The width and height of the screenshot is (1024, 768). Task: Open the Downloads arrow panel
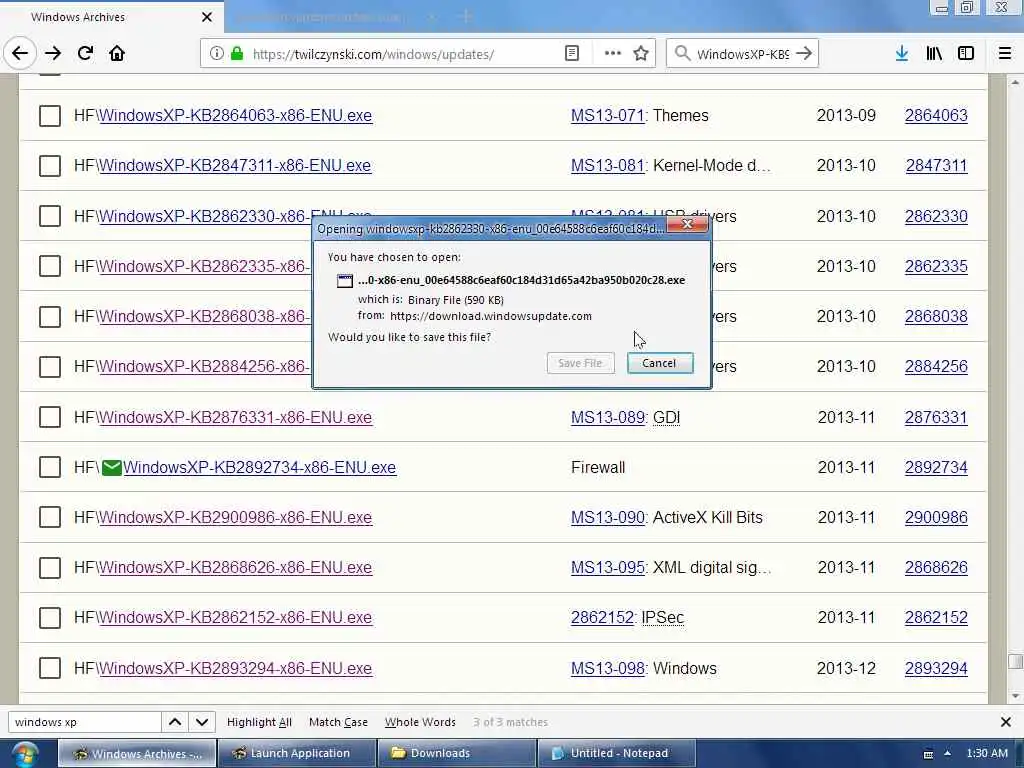coord(902,54)
